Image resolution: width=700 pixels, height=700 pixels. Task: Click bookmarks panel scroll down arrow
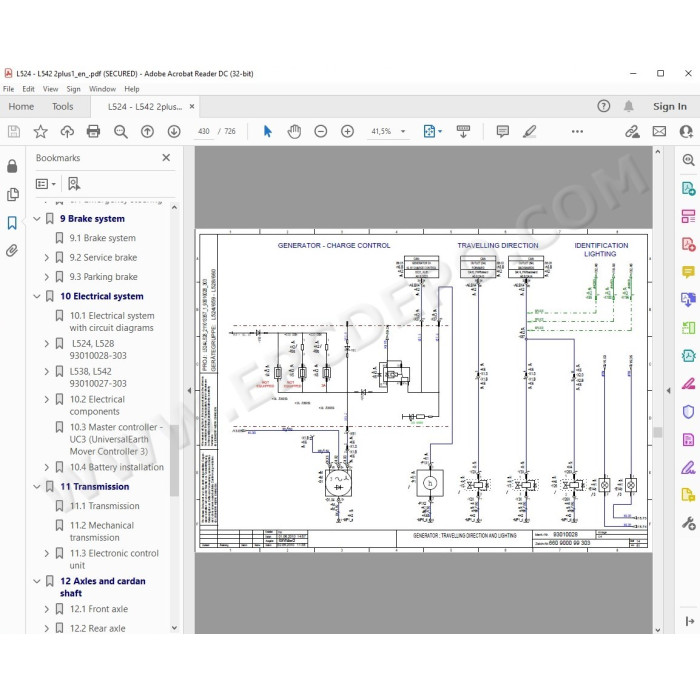coord(174,627)
